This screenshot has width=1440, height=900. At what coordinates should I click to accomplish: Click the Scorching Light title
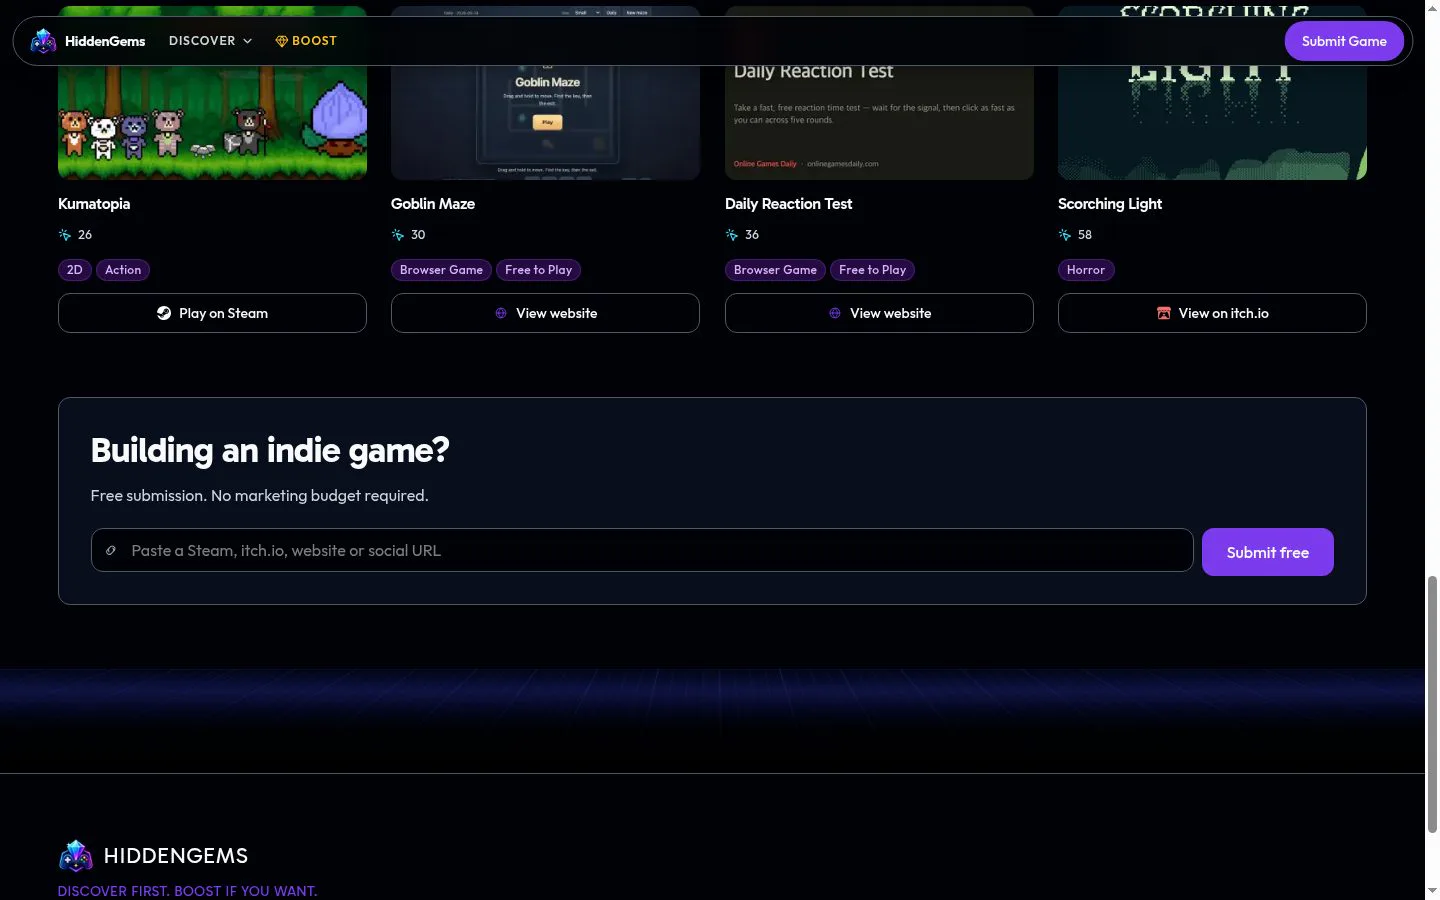point(1110,204)
